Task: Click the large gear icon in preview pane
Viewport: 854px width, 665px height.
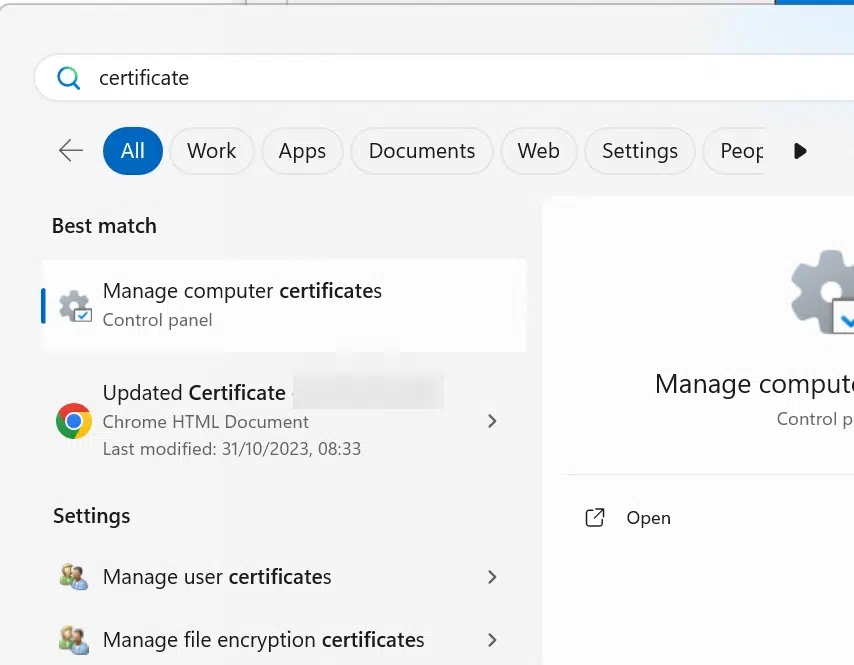Action: 822,292
